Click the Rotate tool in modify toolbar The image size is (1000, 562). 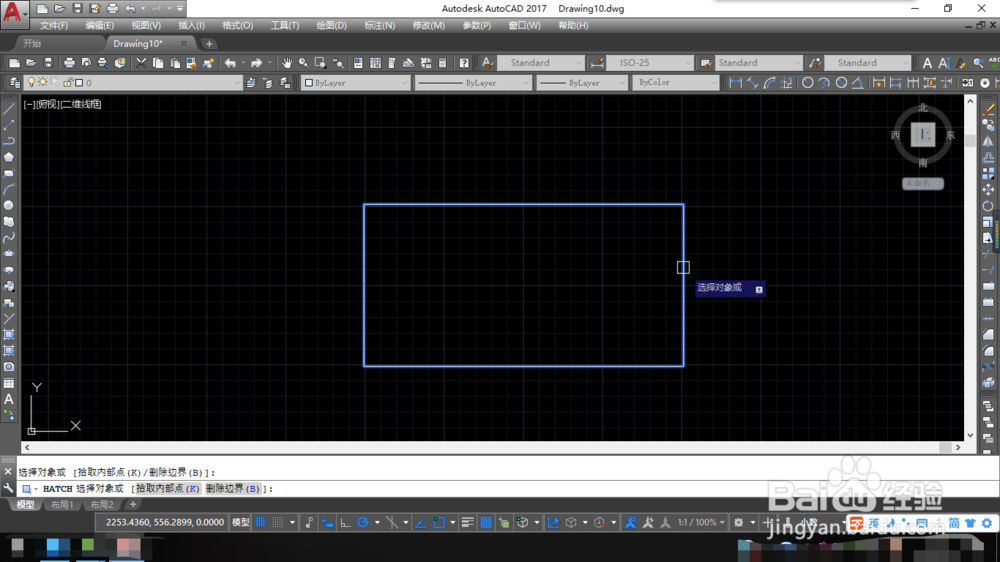click(x=989, y=205)
